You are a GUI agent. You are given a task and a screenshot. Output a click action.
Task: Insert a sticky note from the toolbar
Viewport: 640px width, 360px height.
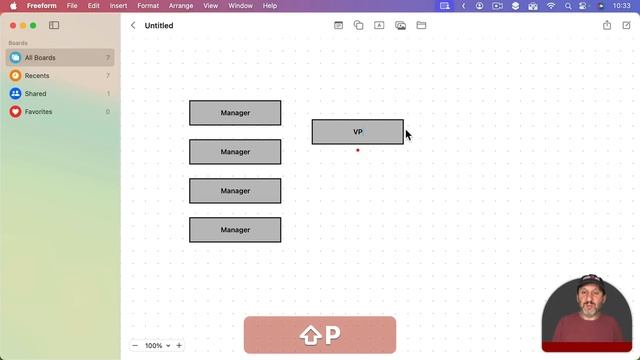click(x=338, y=25)
